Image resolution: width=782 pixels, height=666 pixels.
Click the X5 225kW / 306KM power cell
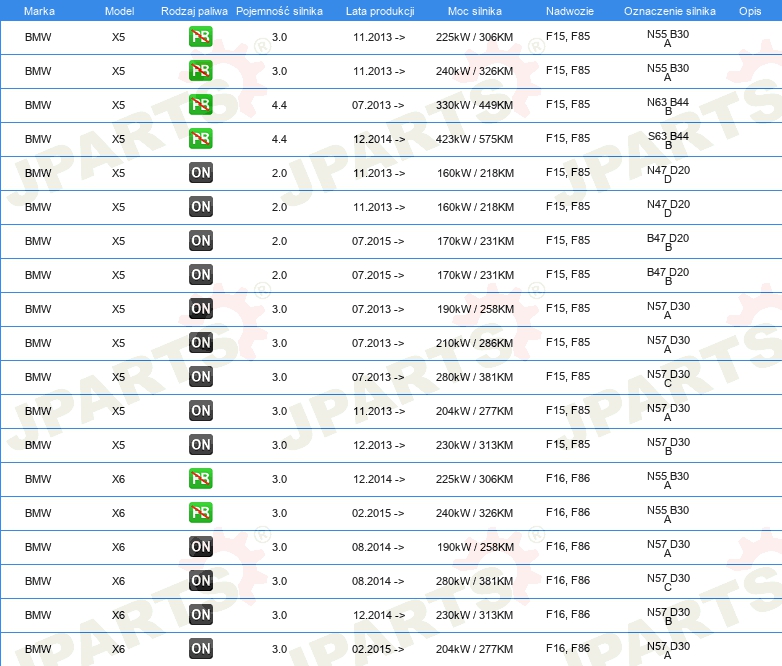tap(474, 37)
